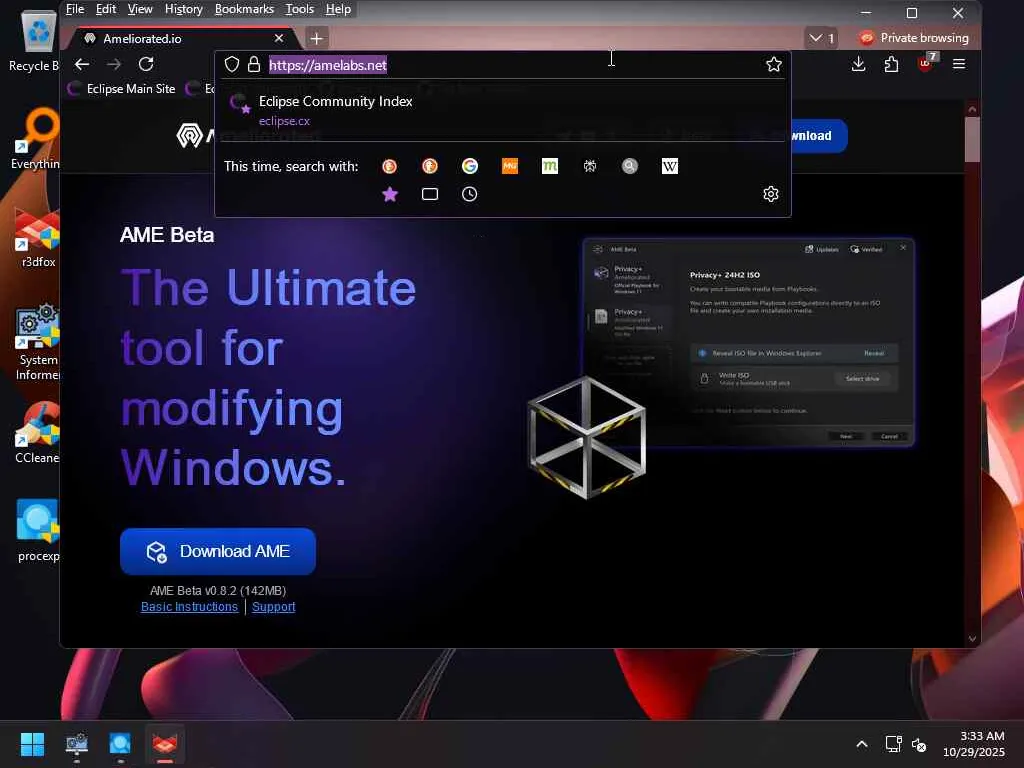Click the Private browsing indicator
The image size is (1024, 768).
tap(914, 38)
